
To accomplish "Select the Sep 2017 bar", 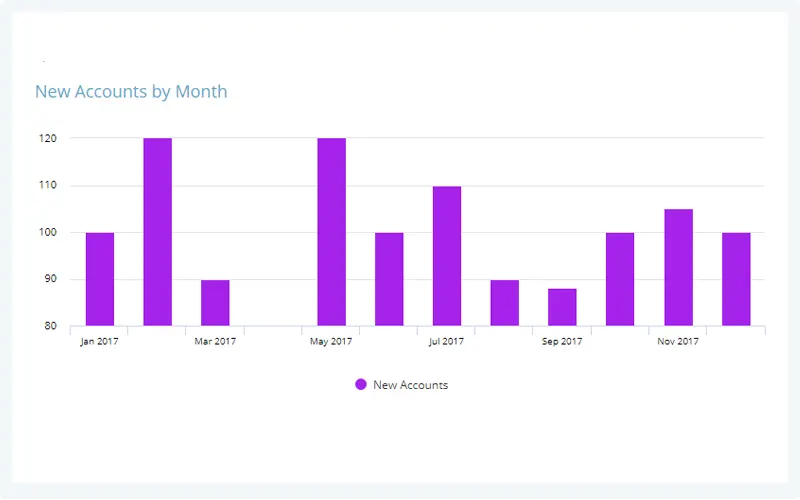I will (562, 307).
